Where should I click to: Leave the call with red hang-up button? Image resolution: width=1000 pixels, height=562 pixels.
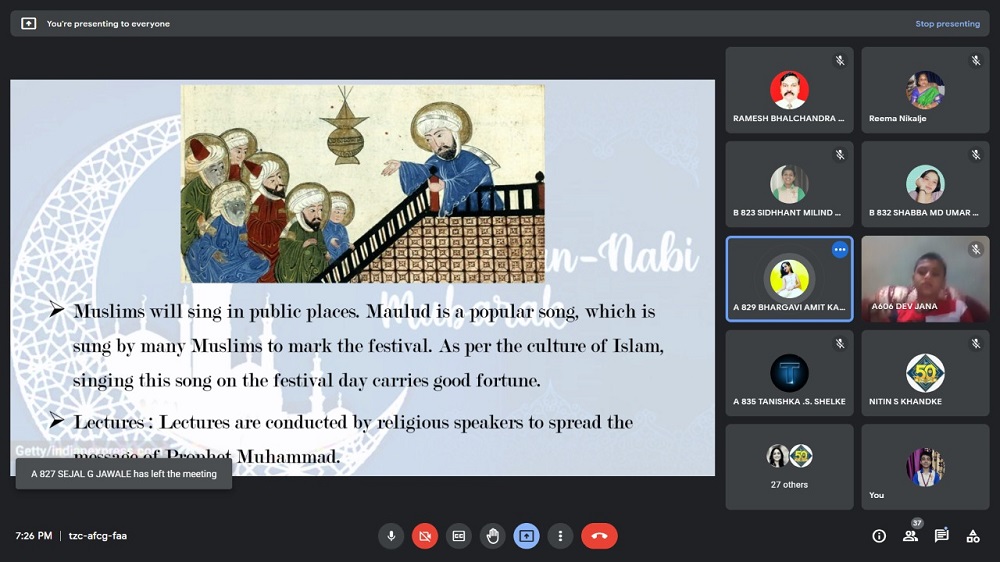[599, 536]
